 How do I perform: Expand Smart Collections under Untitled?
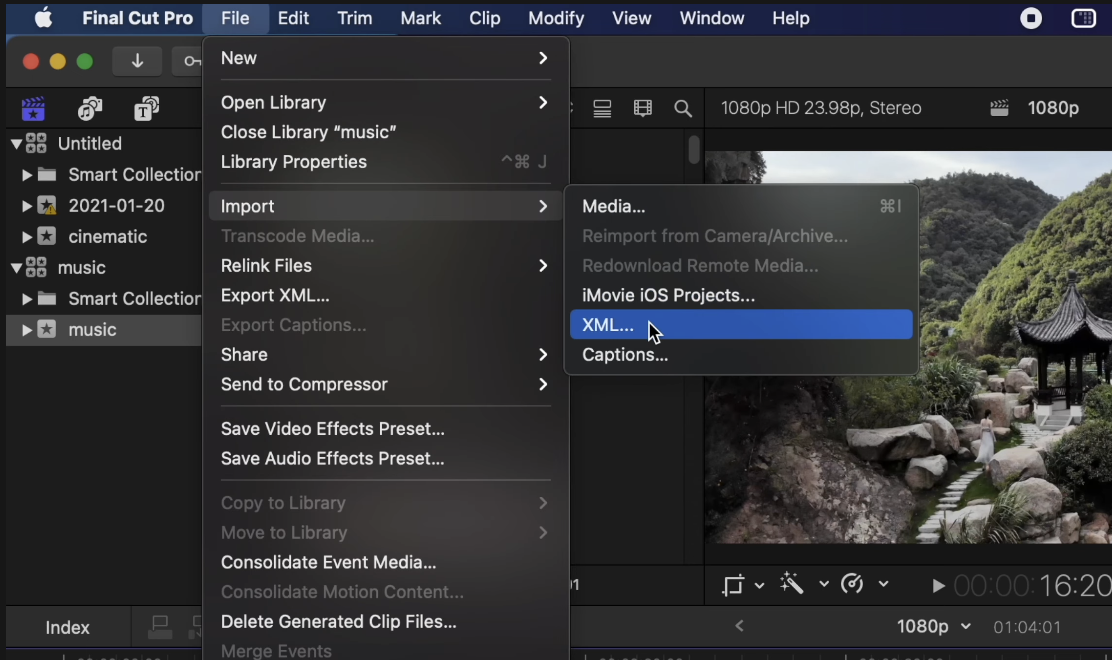tap(27, 174)
